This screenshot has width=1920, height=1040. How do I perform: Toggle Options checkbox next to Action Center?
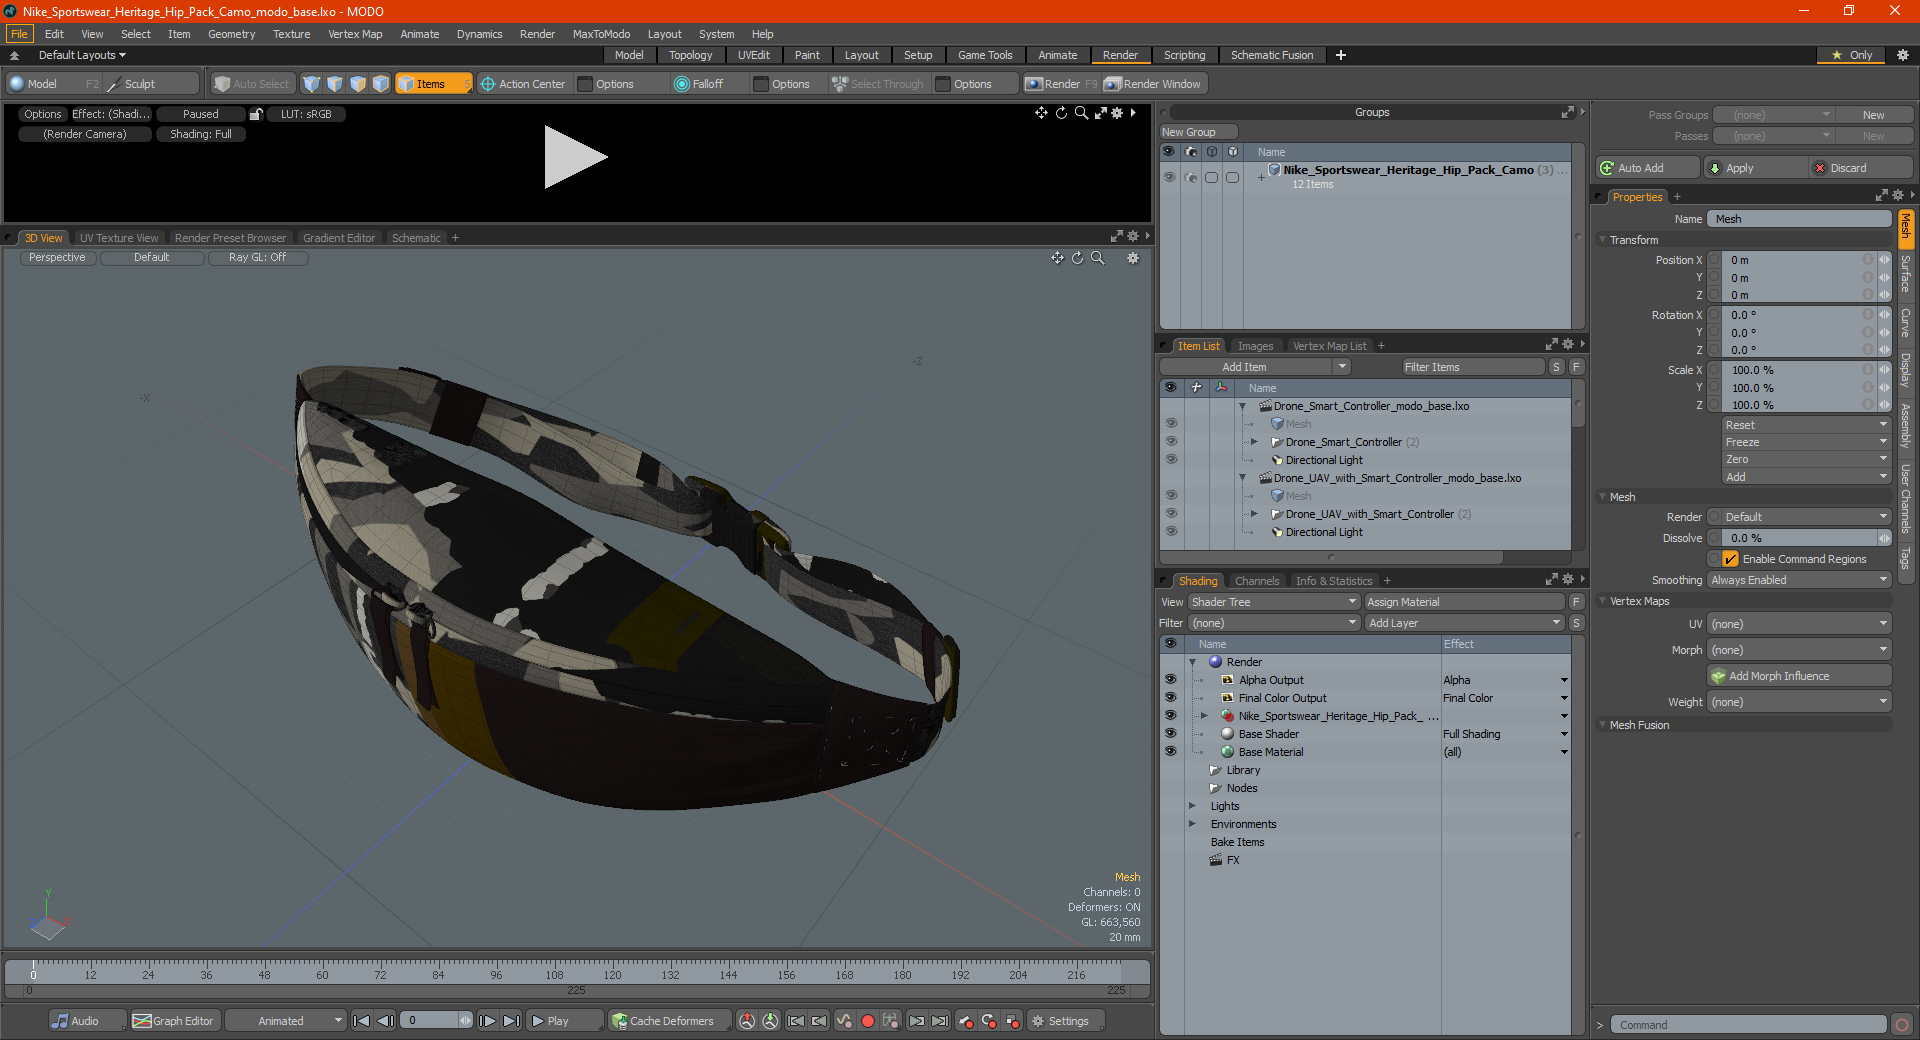[586, 84]
